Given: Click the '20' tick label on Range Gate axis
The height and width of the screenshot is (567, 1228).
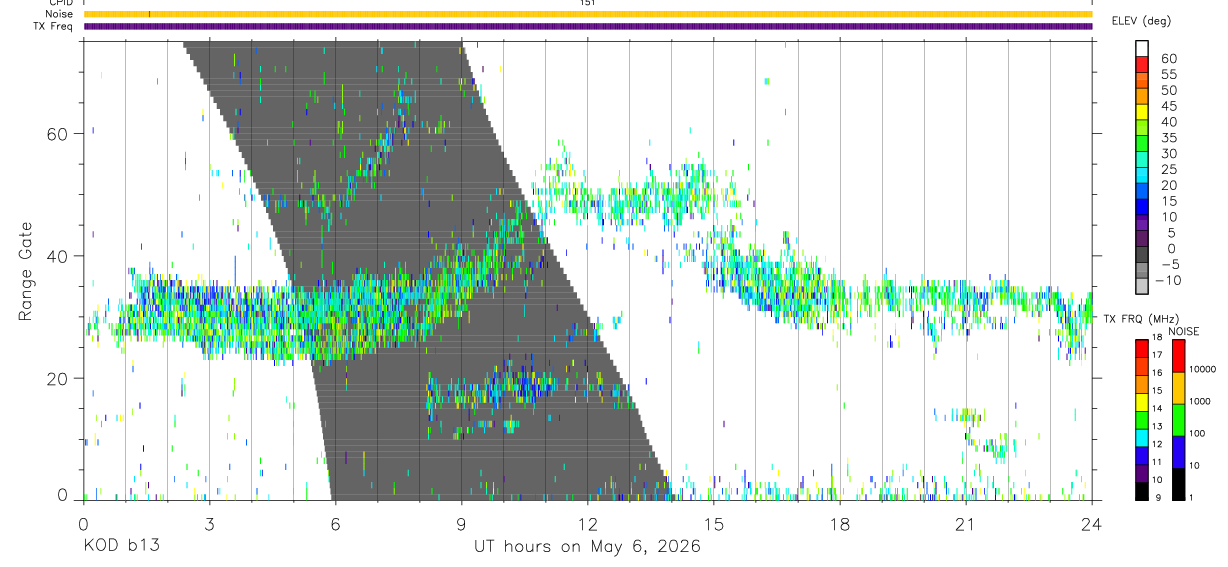Looking at the screenshot, I should click(59, 379).
